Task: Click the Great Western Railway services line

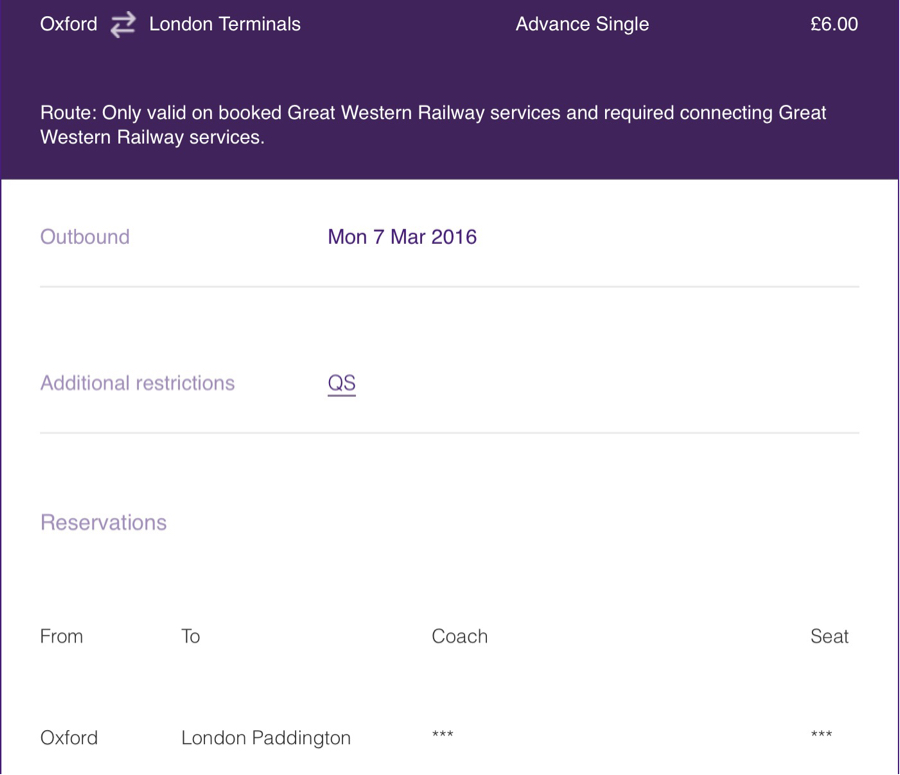Action: [x=152, y=137]
